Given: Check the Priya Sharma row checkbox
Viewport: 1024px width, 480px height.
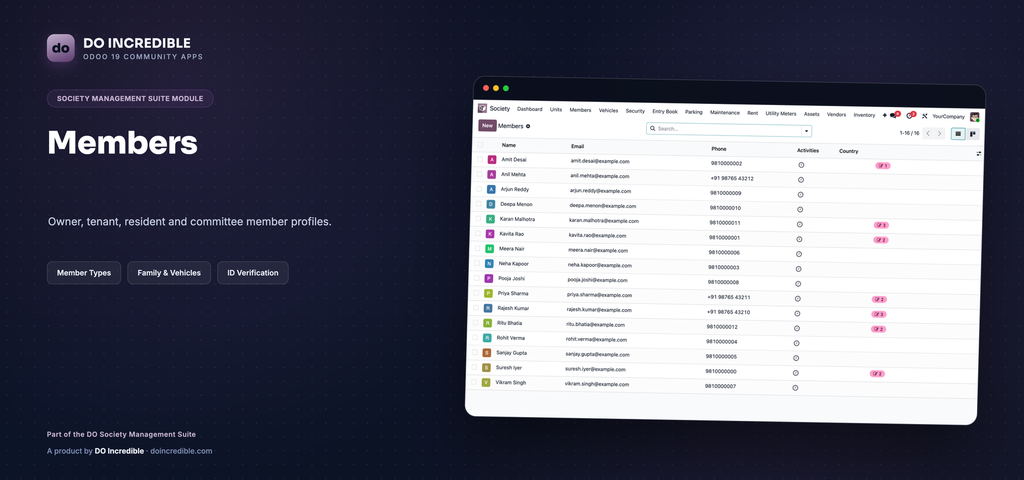Looking at the screenshot, I should [476, 293].
